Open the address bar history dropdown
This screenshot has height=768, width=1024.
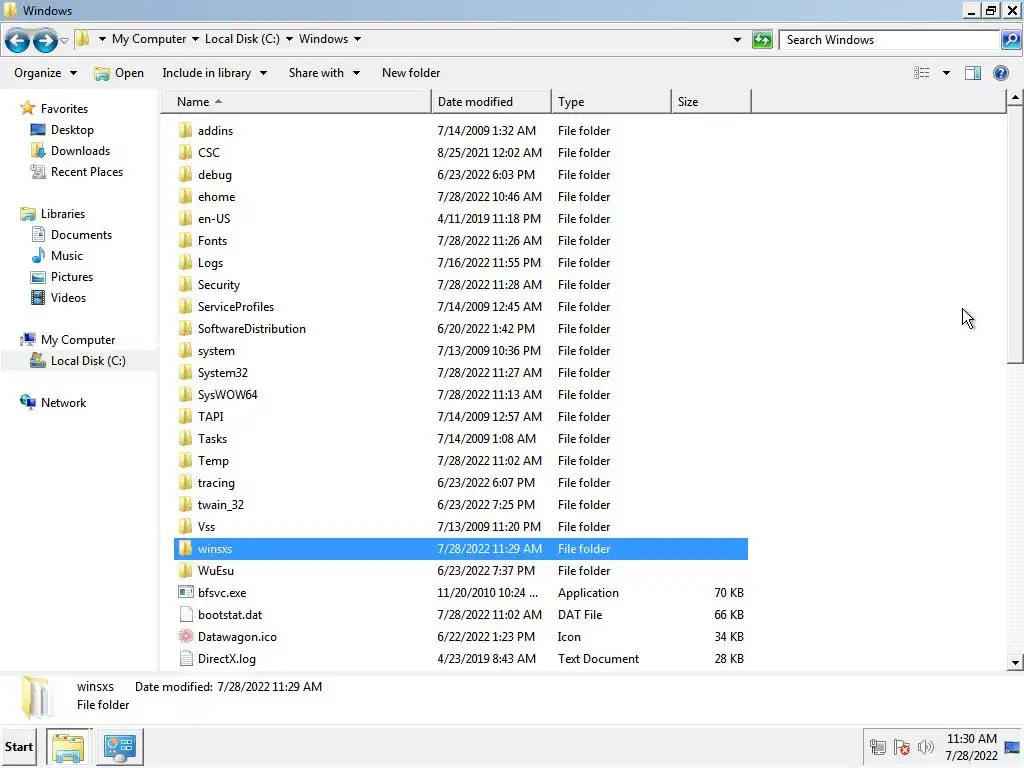click(x=737, y=40)
